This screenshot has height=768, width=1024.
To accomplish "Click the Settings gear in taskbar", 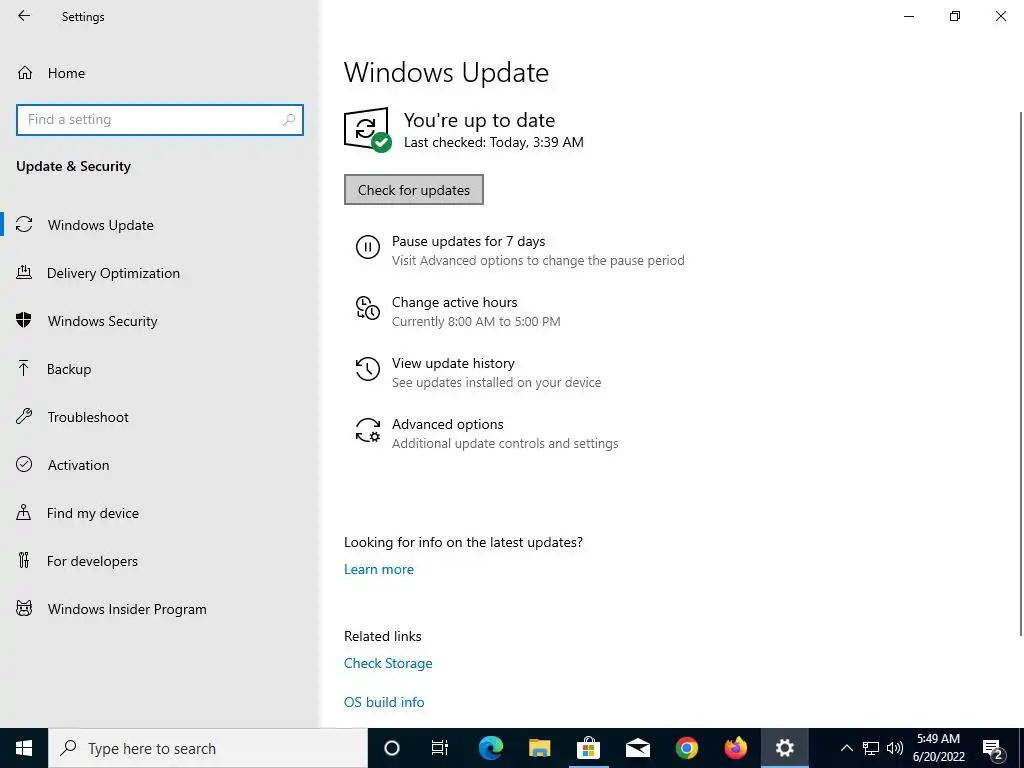I will [x=784, y=748].
